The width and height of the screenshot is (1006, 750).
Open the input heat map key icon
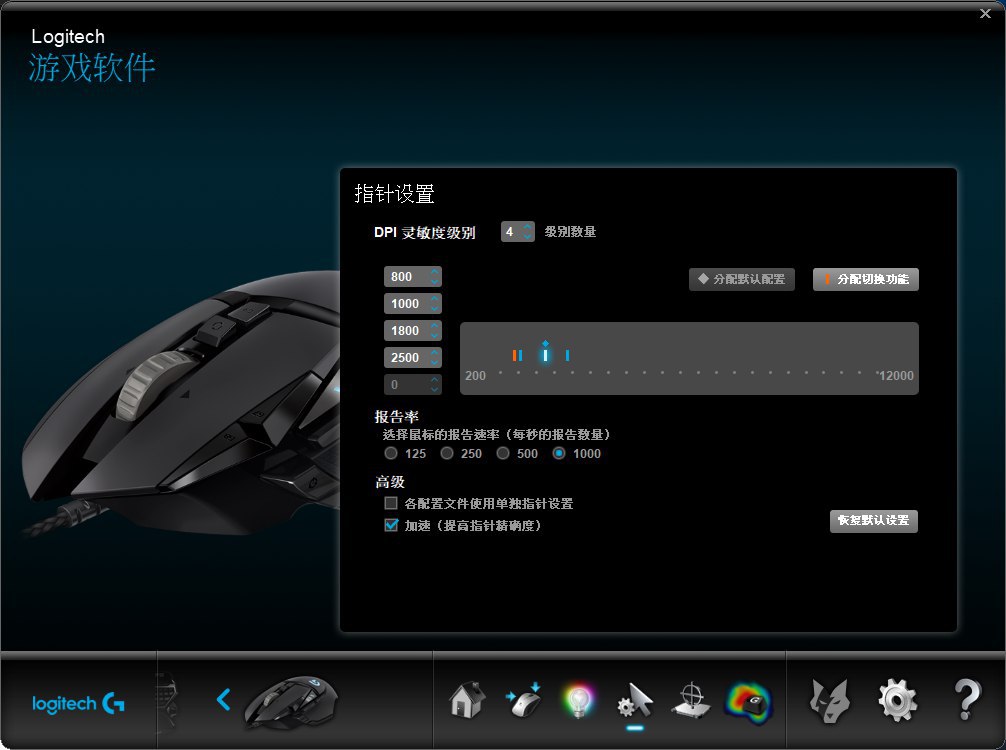point(748,702)
